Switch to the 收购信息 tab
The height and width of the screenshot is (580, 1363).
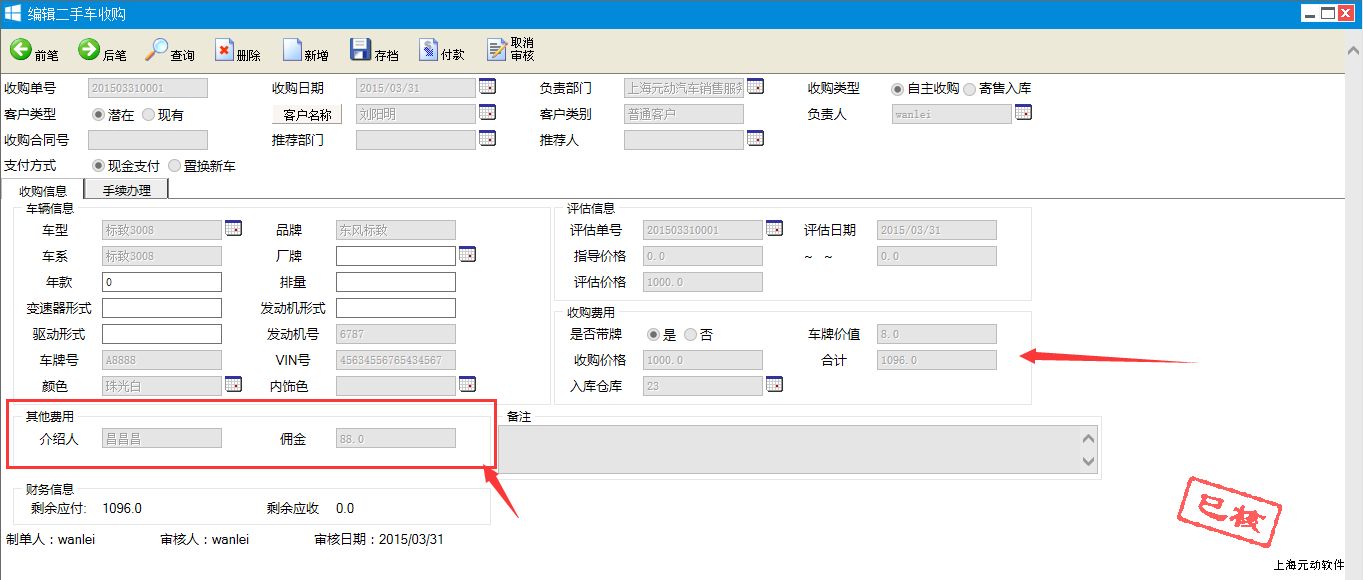pos(43,191)
